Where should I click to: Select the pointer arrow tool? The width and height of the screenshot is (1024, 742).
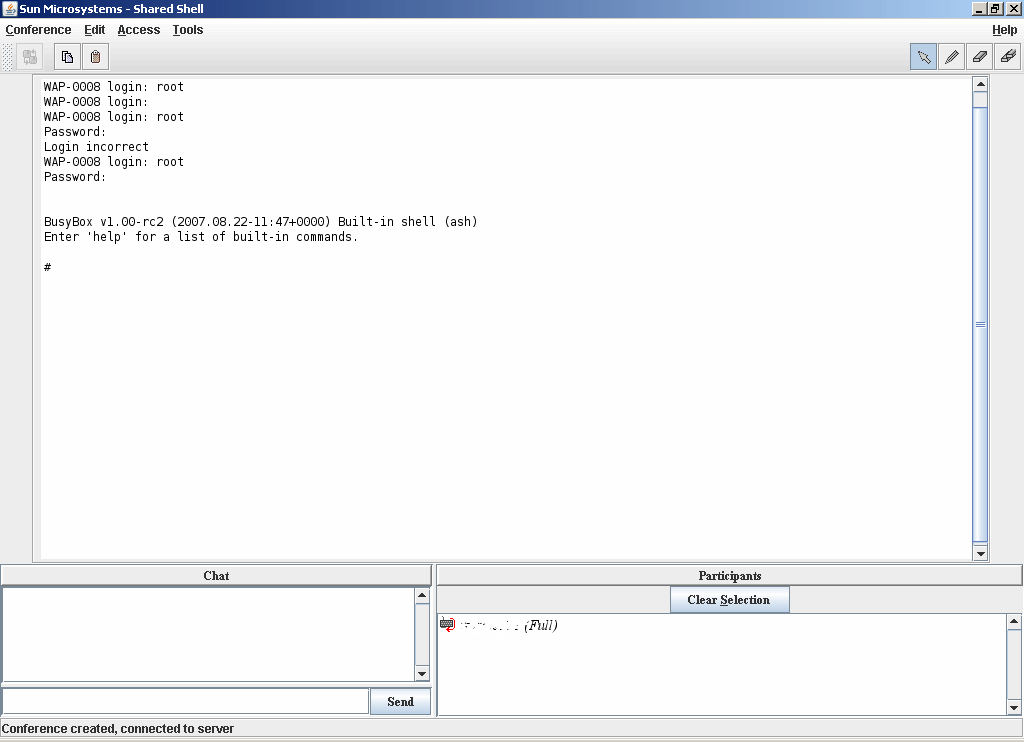(x=923, y=57)
